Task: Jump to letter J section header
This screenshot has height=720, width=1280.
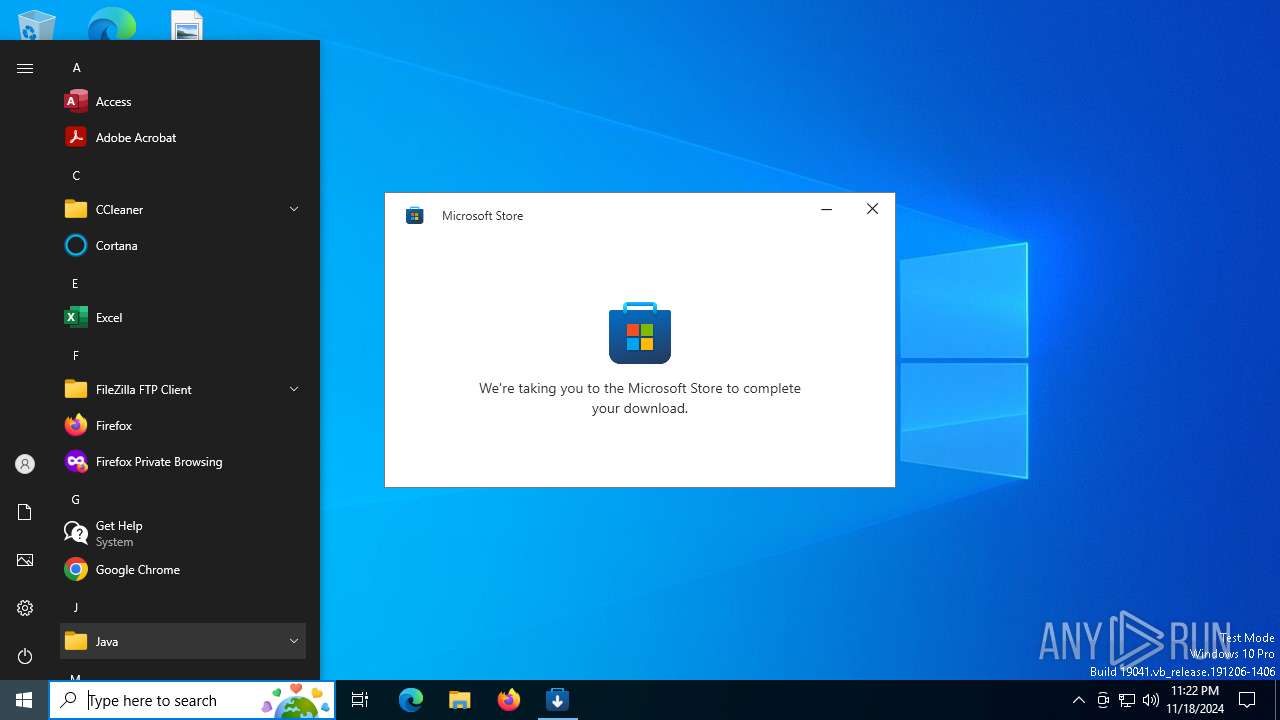Action: (75, 607)
